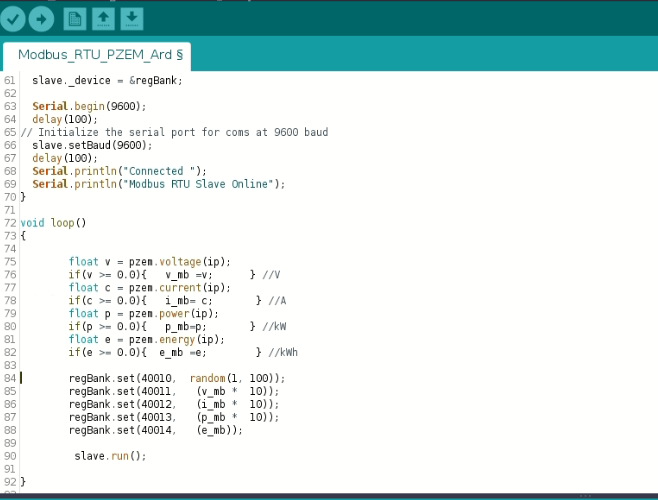
Task: Click regBank.set(40014 line with e_mb
Action: click(x=156, y=431)
